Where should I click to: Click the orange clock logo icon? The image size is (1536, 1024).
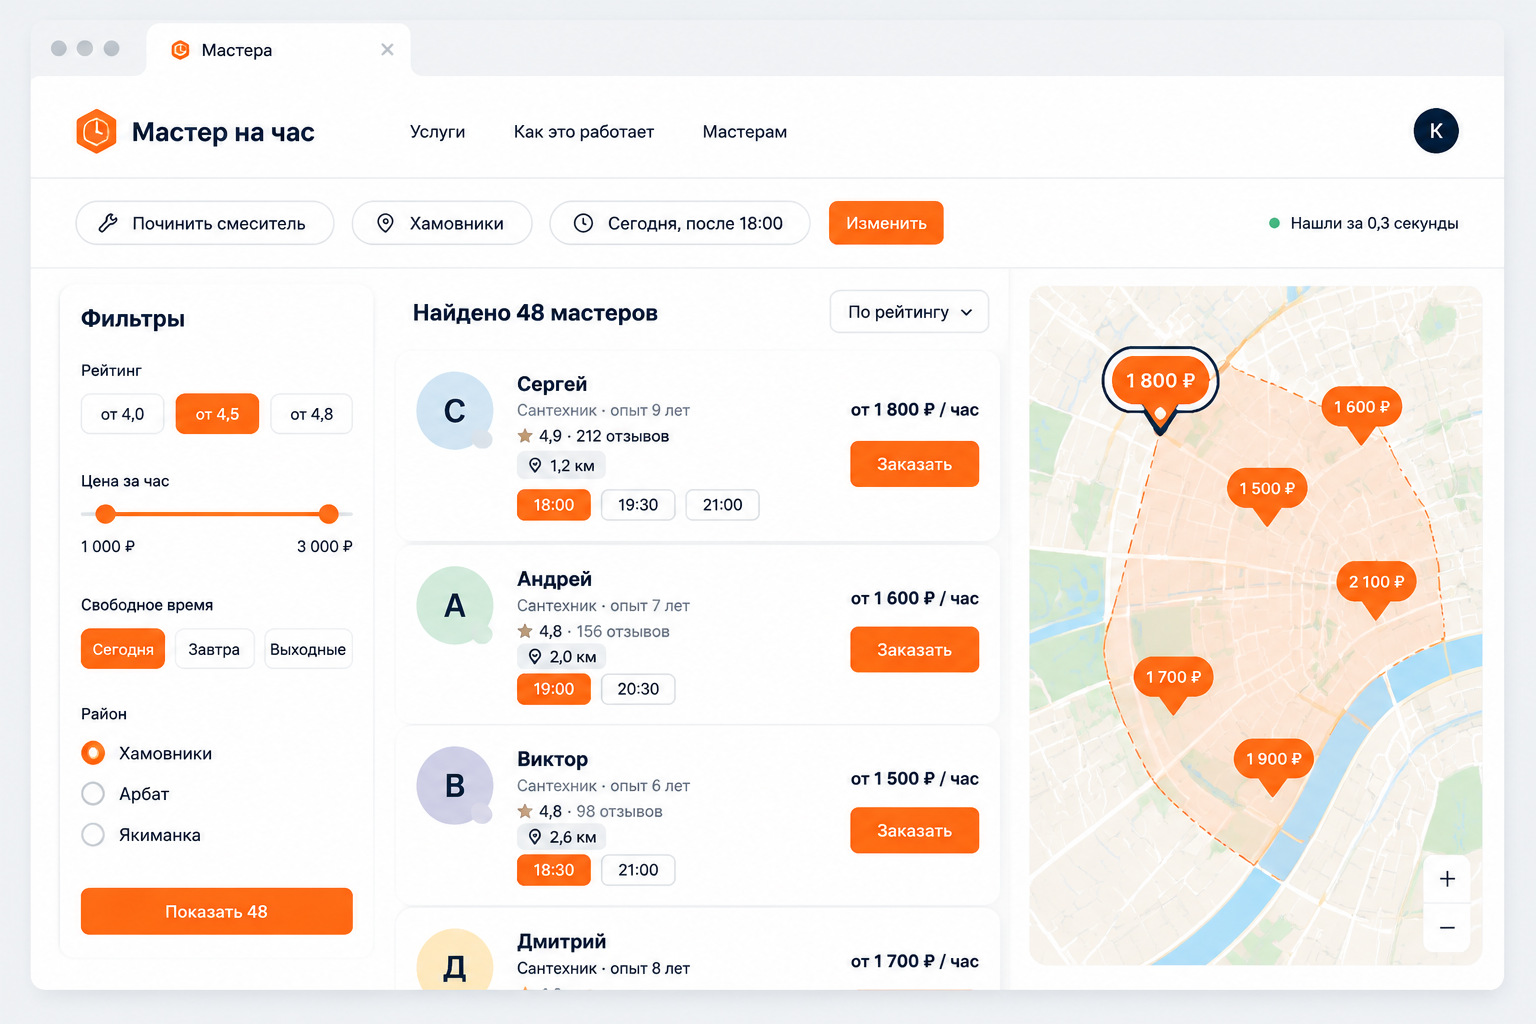[97, 131]
